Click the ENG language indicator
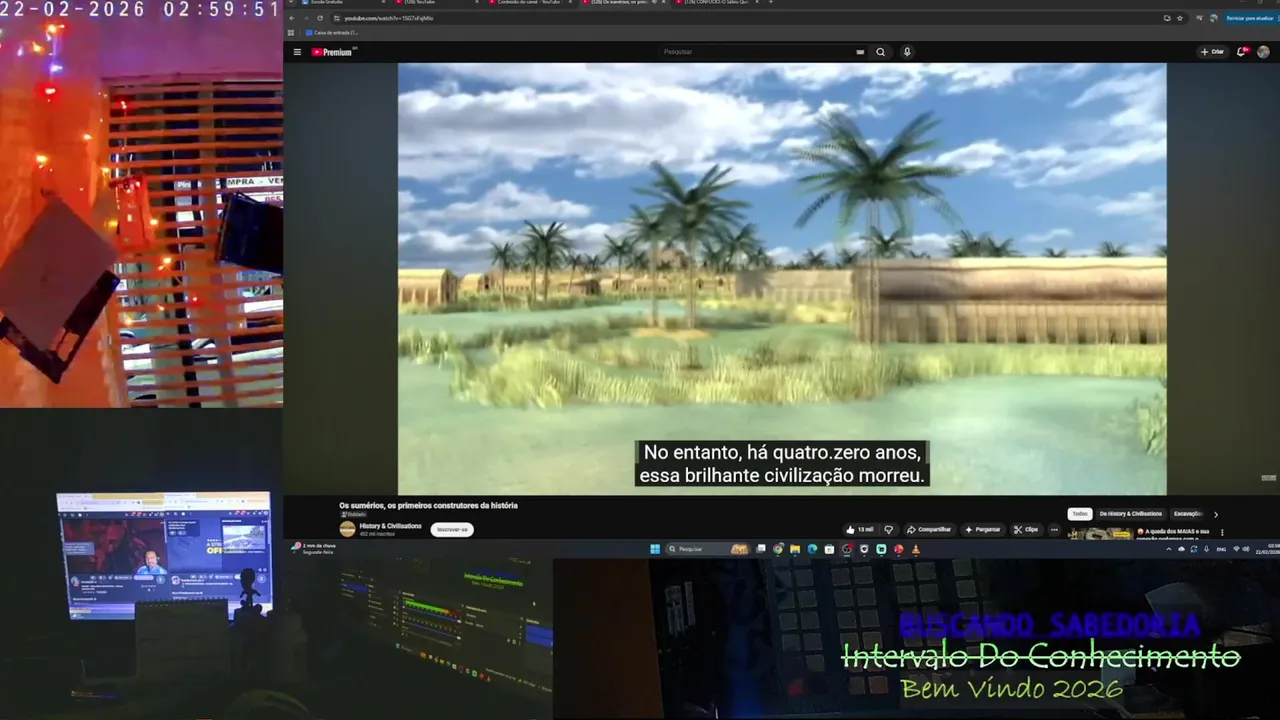The height and width of the screenshot is (720, 1280). tap(1221, 549)
